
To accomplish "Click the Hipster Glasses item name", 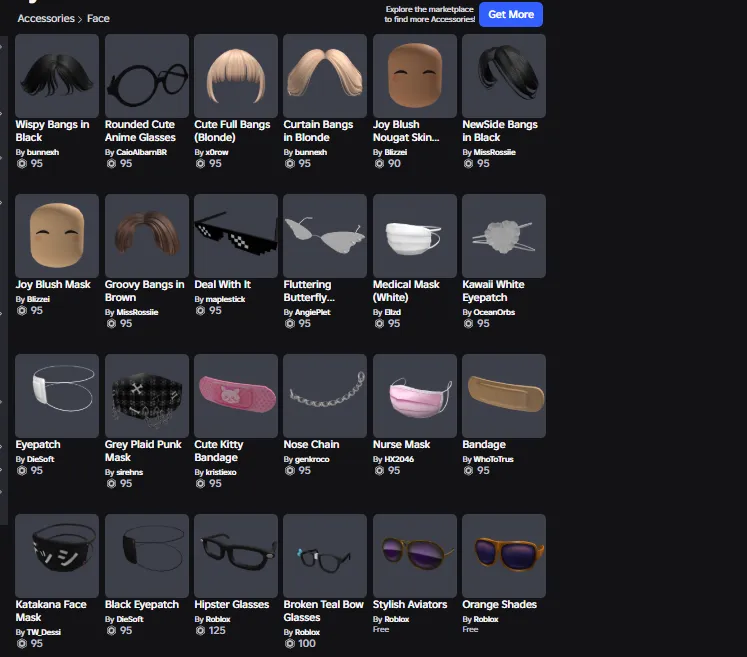I will (x=232, y=604).
